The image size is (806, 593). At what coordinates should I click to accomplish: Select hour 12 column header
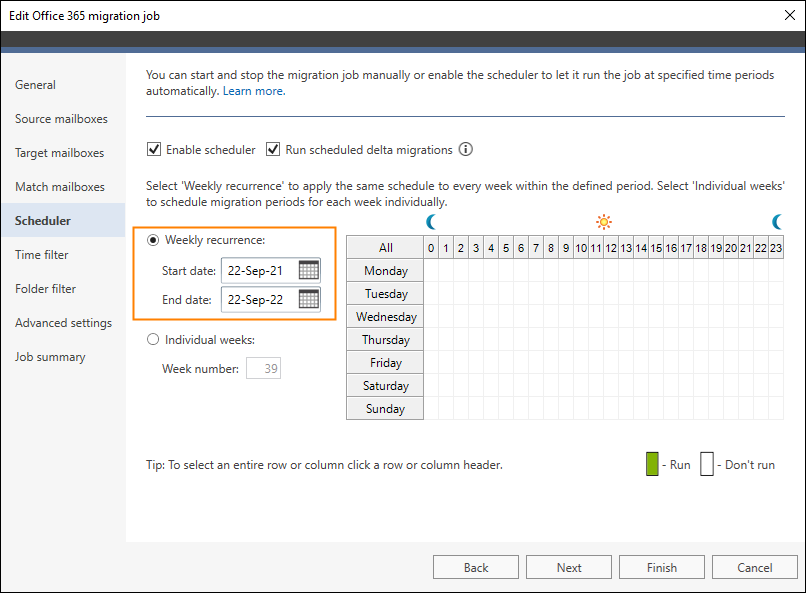[611, 248]
